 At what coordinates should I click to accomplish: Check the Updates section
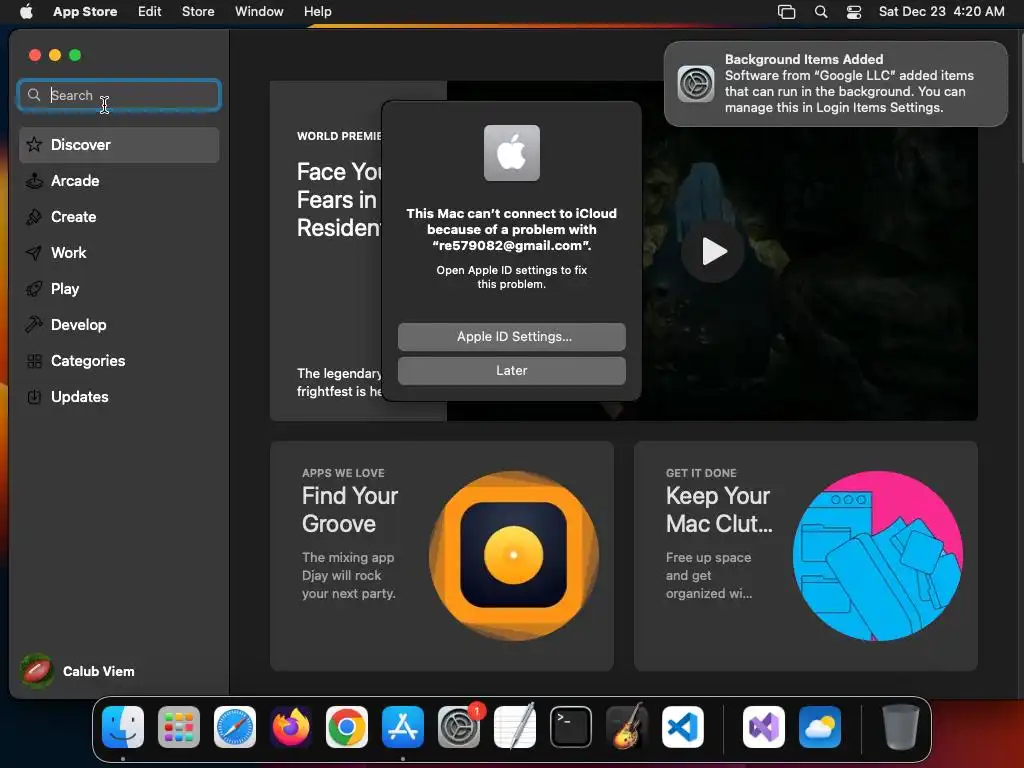119,396
